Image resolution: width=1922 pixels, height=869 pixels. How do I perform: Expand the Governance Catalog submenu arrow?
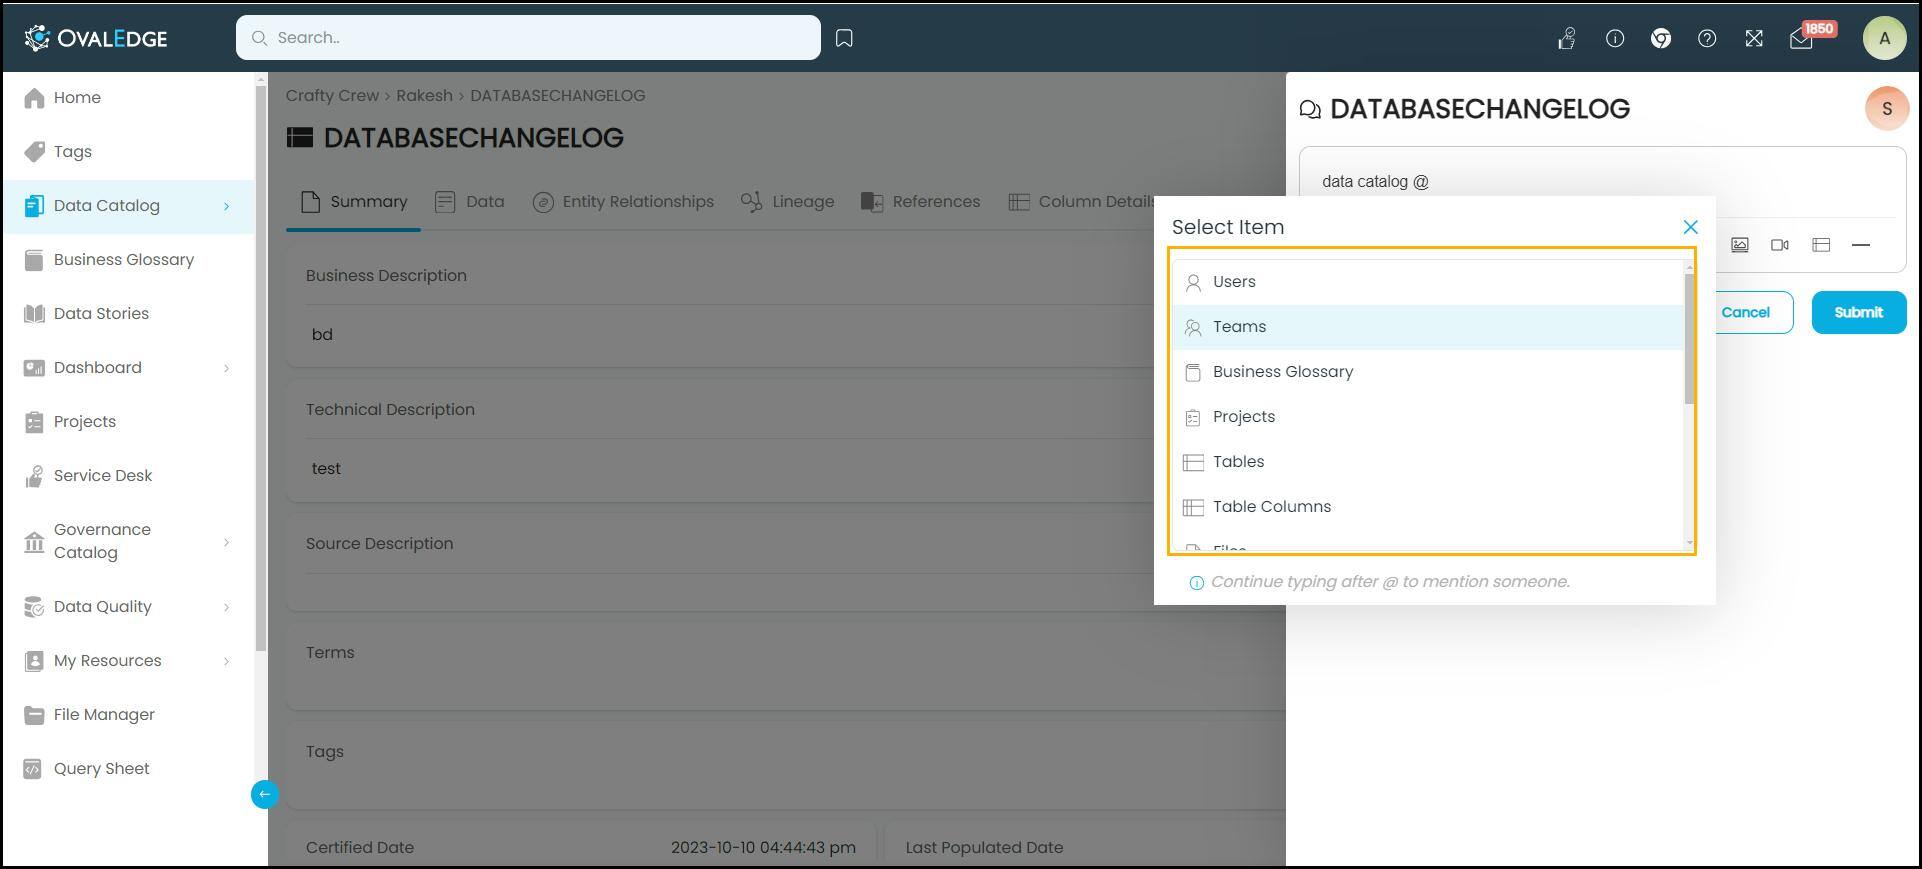pyautogui.click(x=226, y=542)
